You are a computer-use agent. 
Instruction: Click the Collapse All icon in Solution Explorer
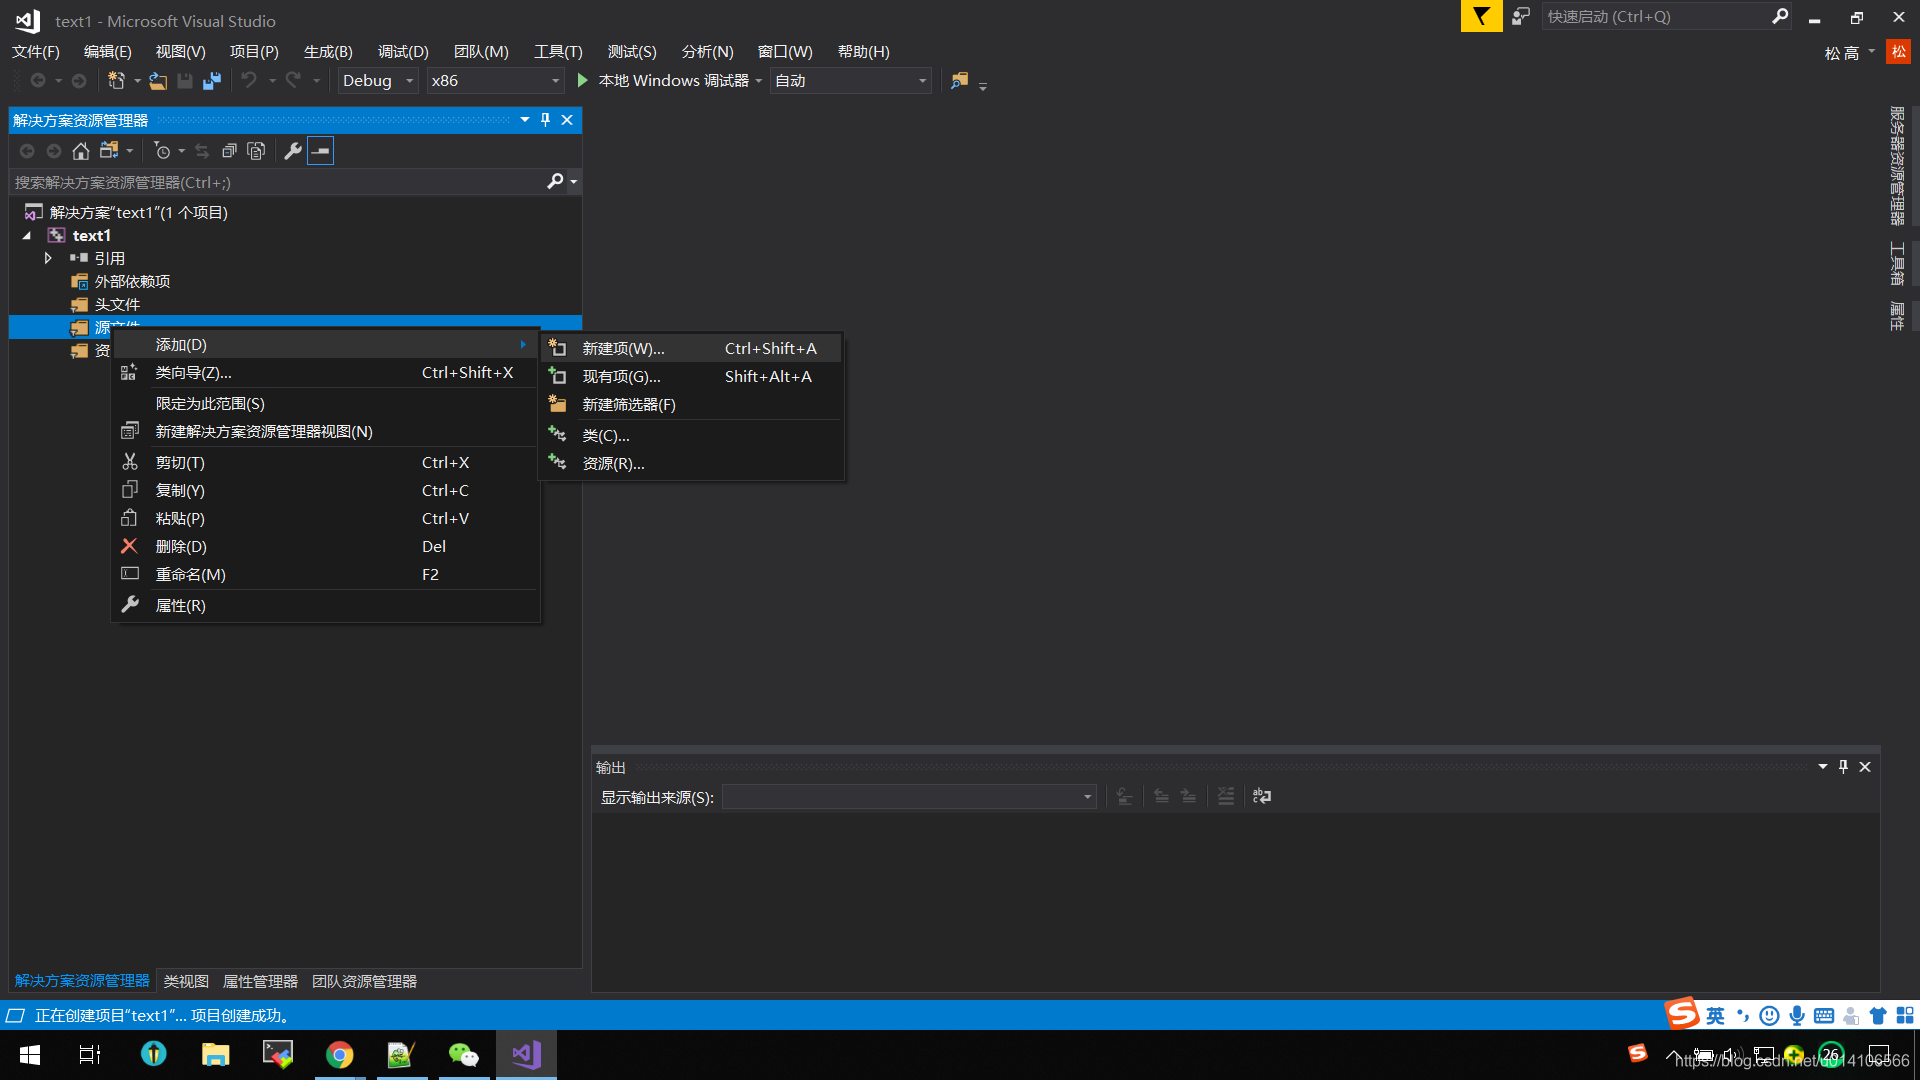(229, 151)
